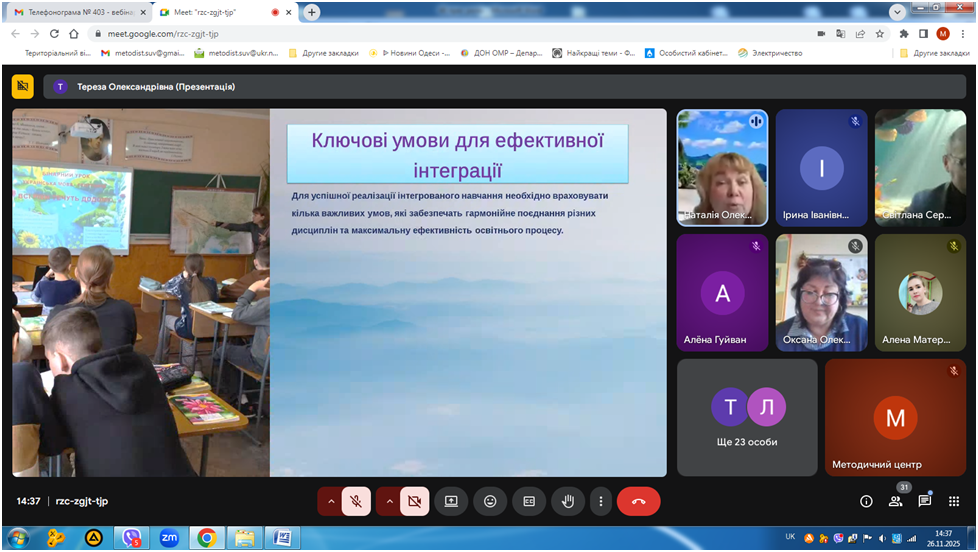The width and height of the screenshot is (978, 552).
Task: Expand the audio settings arrow
Action: click(x=329, y=501)
